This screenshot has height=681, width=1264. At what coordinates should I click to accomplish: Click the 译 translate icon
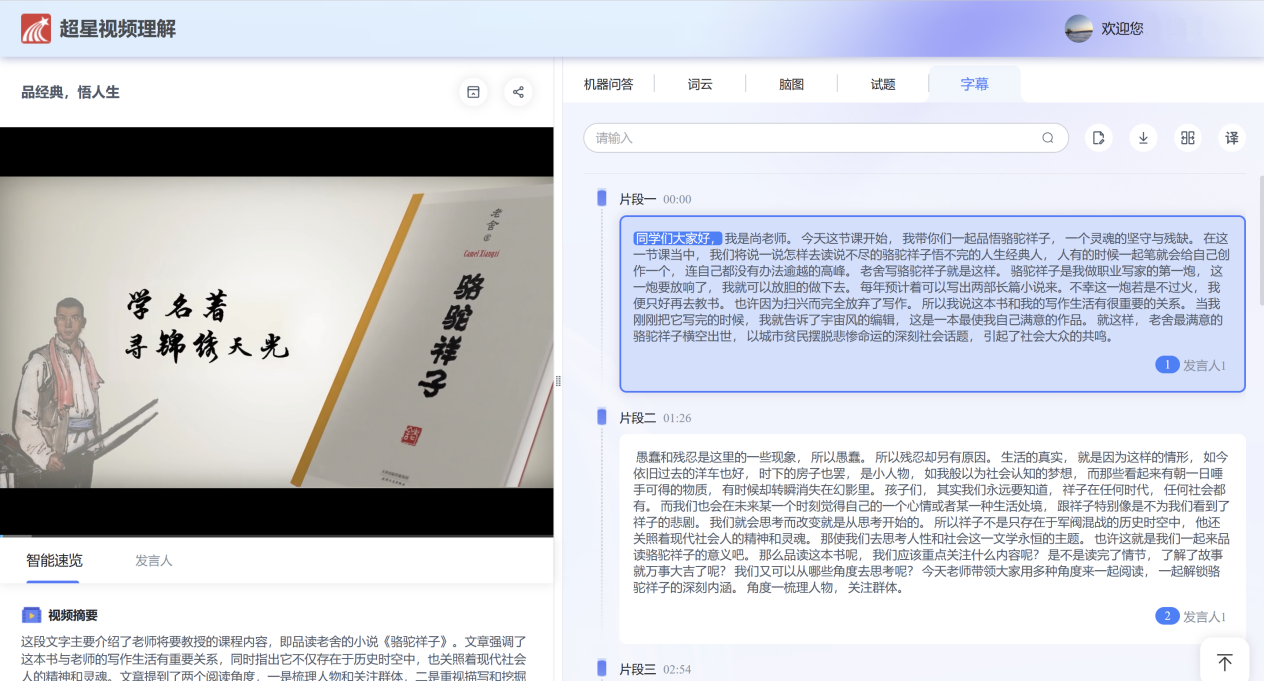point(1232,138)
